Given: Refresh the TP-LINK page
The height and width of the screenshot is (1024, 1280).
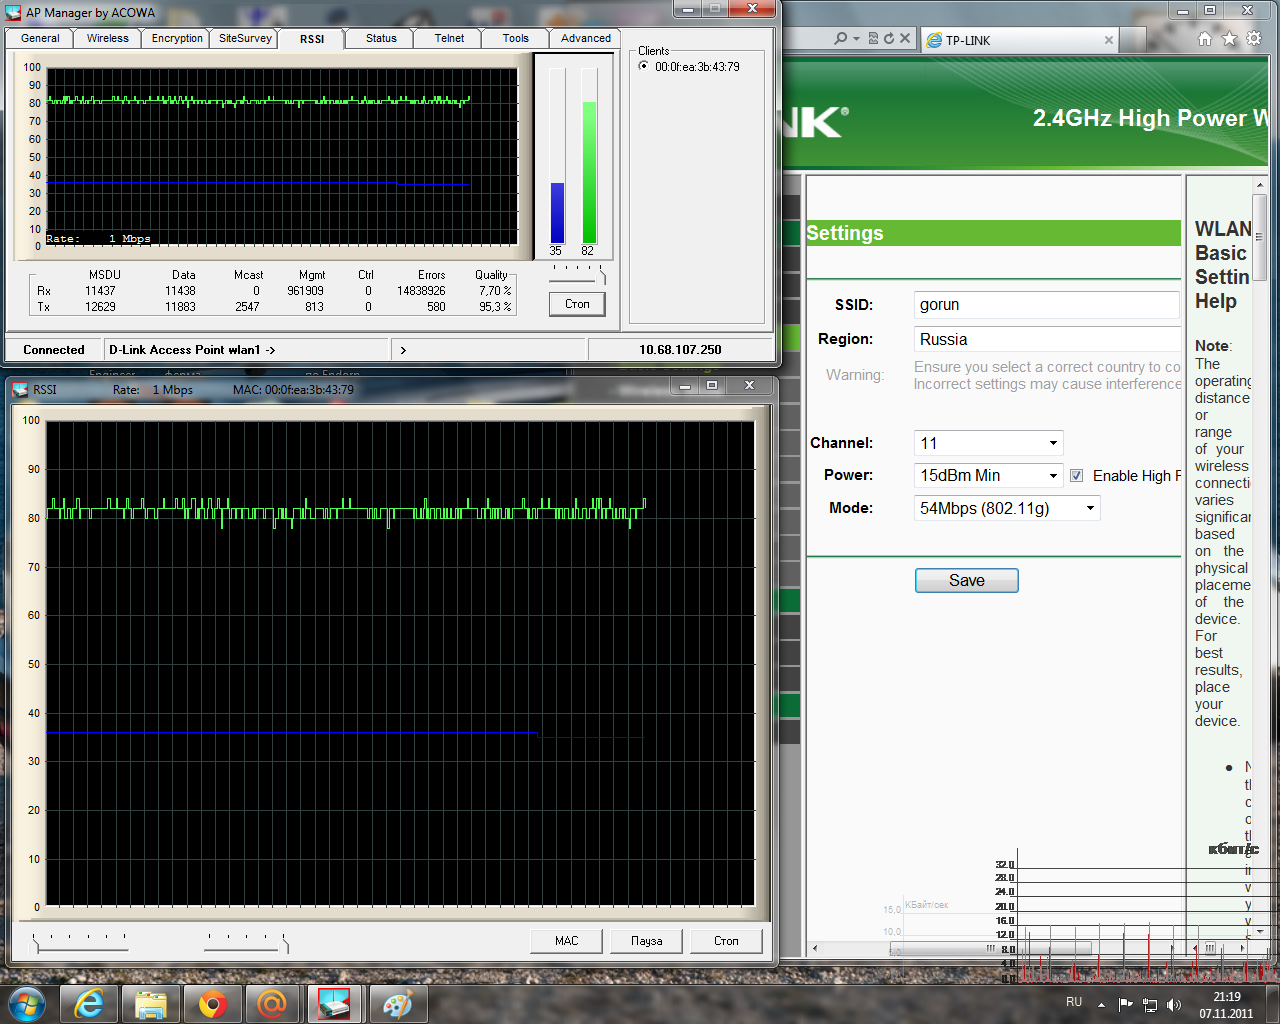Looking at the screenshot, I should tap(888, 39).
